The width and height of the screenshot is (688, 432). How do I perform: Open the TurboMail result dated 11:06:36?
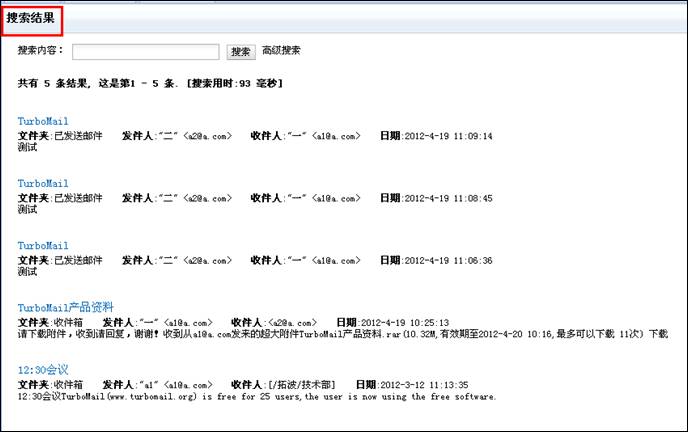coord(42,246)
